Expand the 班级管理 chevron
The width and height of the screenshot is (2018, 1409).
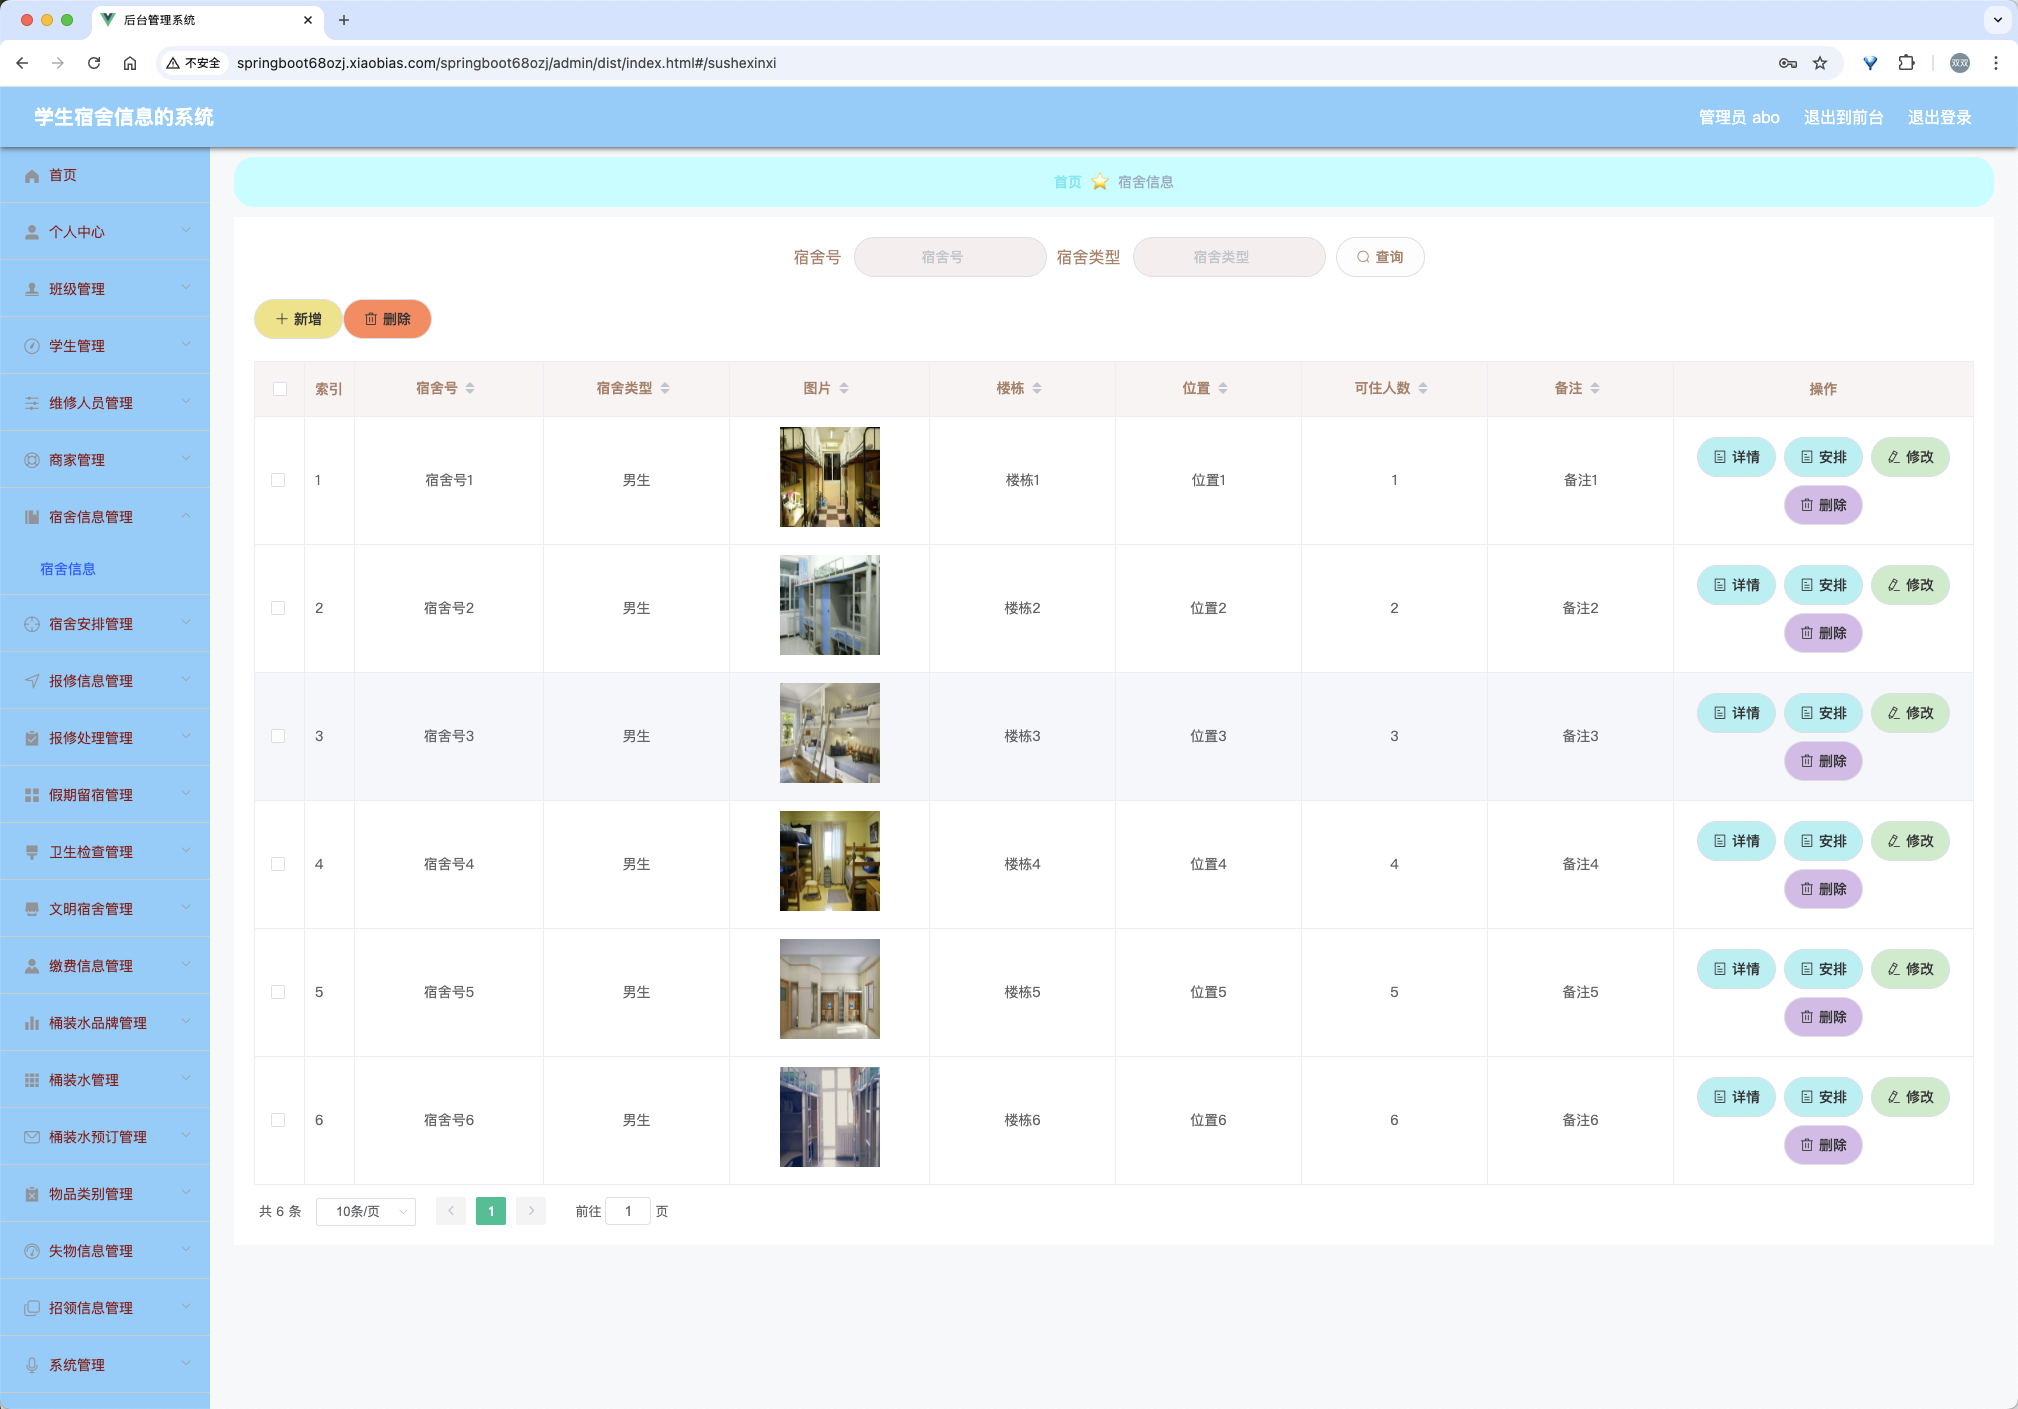click(x=186, y=288)
